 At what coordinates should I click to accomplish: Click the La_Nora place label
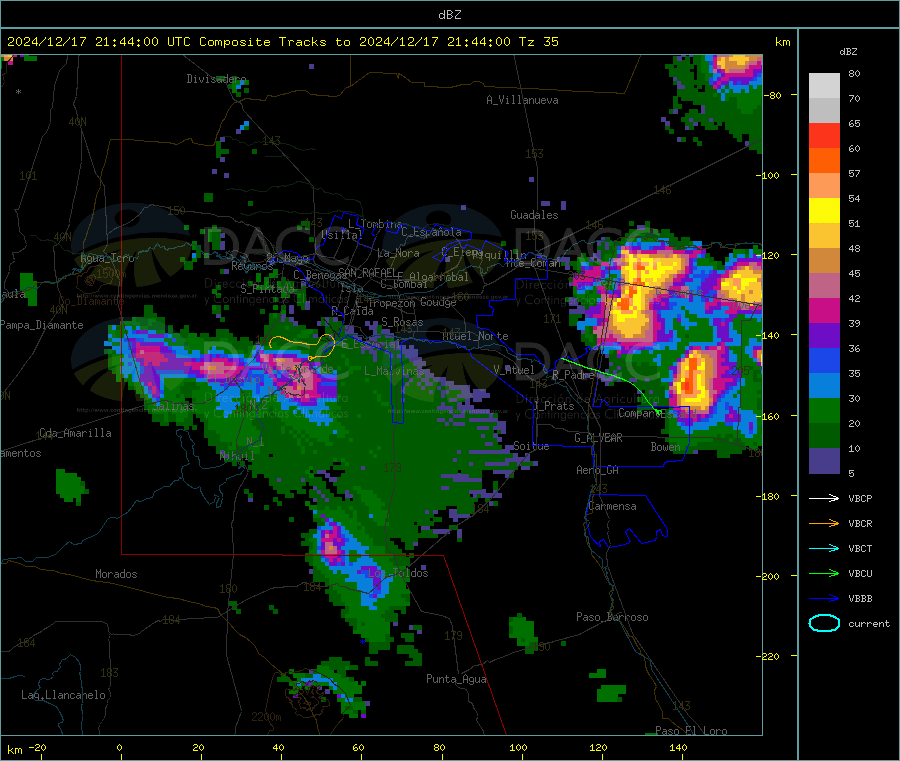click(398, 253)
